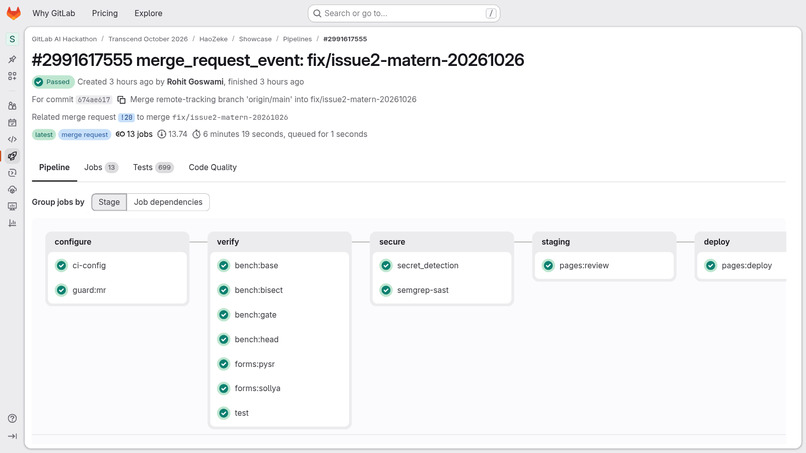806x453 pixels.
Task: Switch to the Pipeline tab
Action: click(54, 168)
